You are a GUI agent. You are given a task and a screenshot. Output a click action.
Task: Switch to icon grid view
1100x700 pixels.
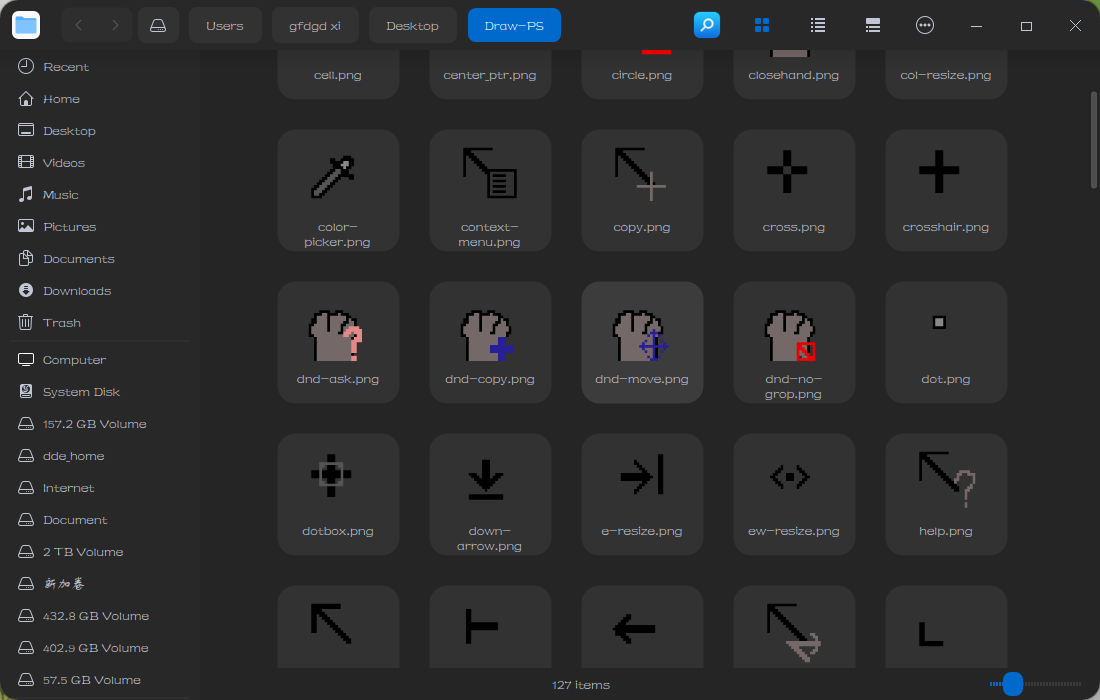(762, 25)
